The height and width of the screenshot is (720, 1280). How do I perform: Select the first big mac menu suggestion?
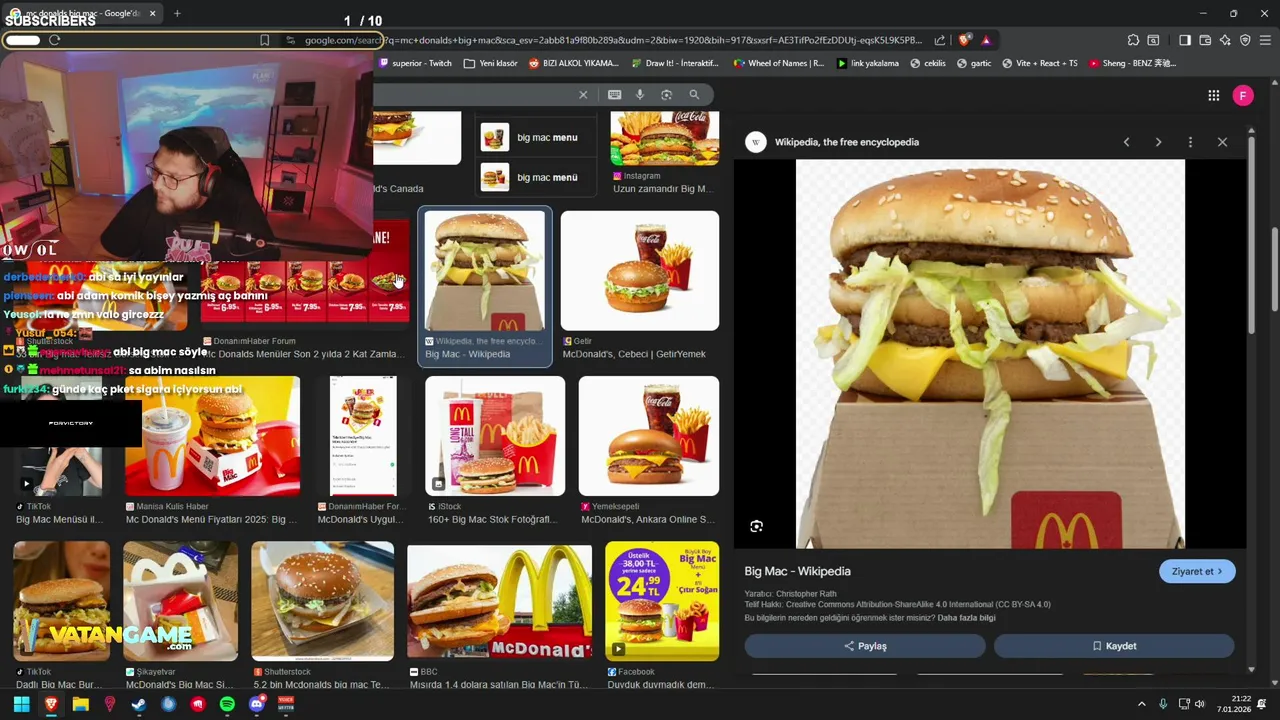(535, 137)
